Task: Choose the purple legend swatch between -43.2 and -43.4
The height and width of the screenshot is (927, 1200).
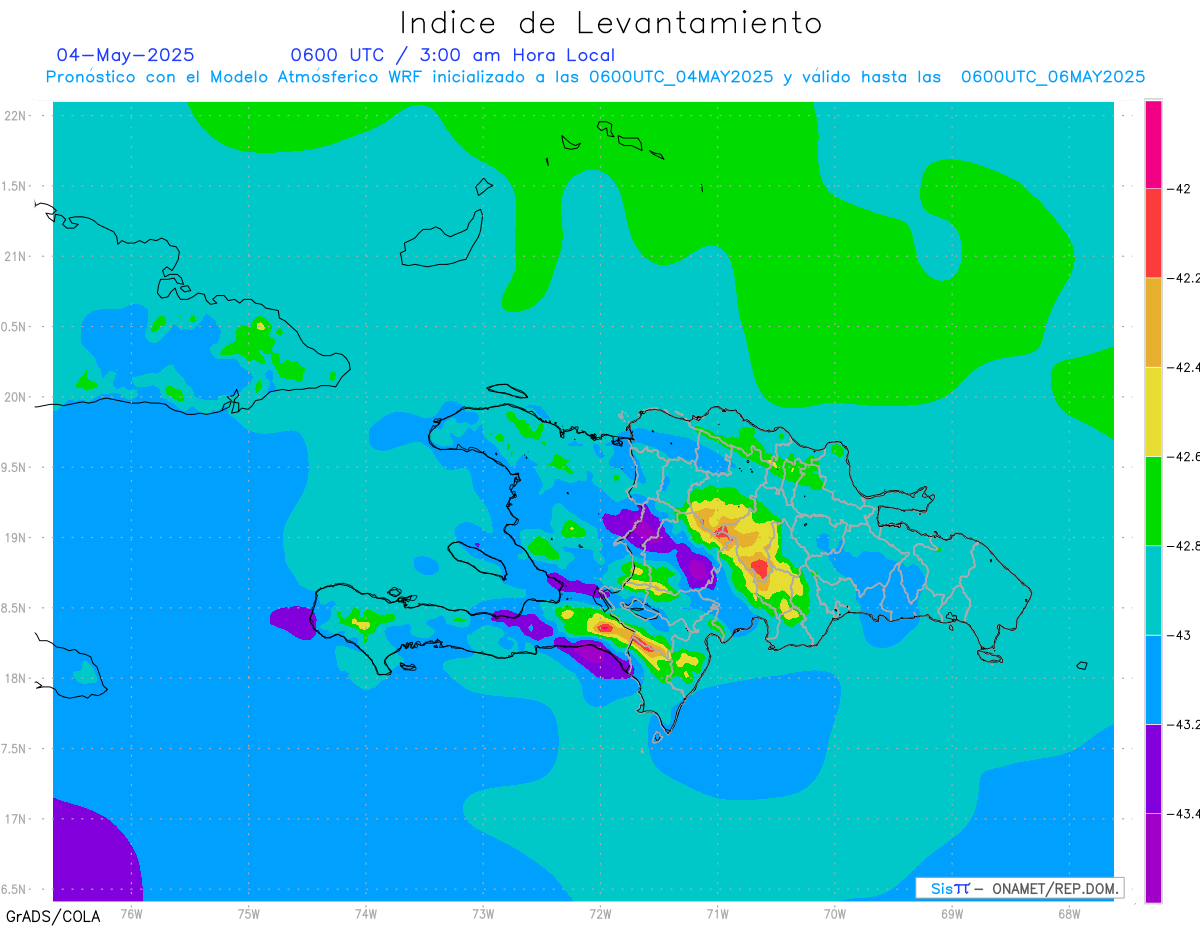Action: click(x=1153, y=768)
